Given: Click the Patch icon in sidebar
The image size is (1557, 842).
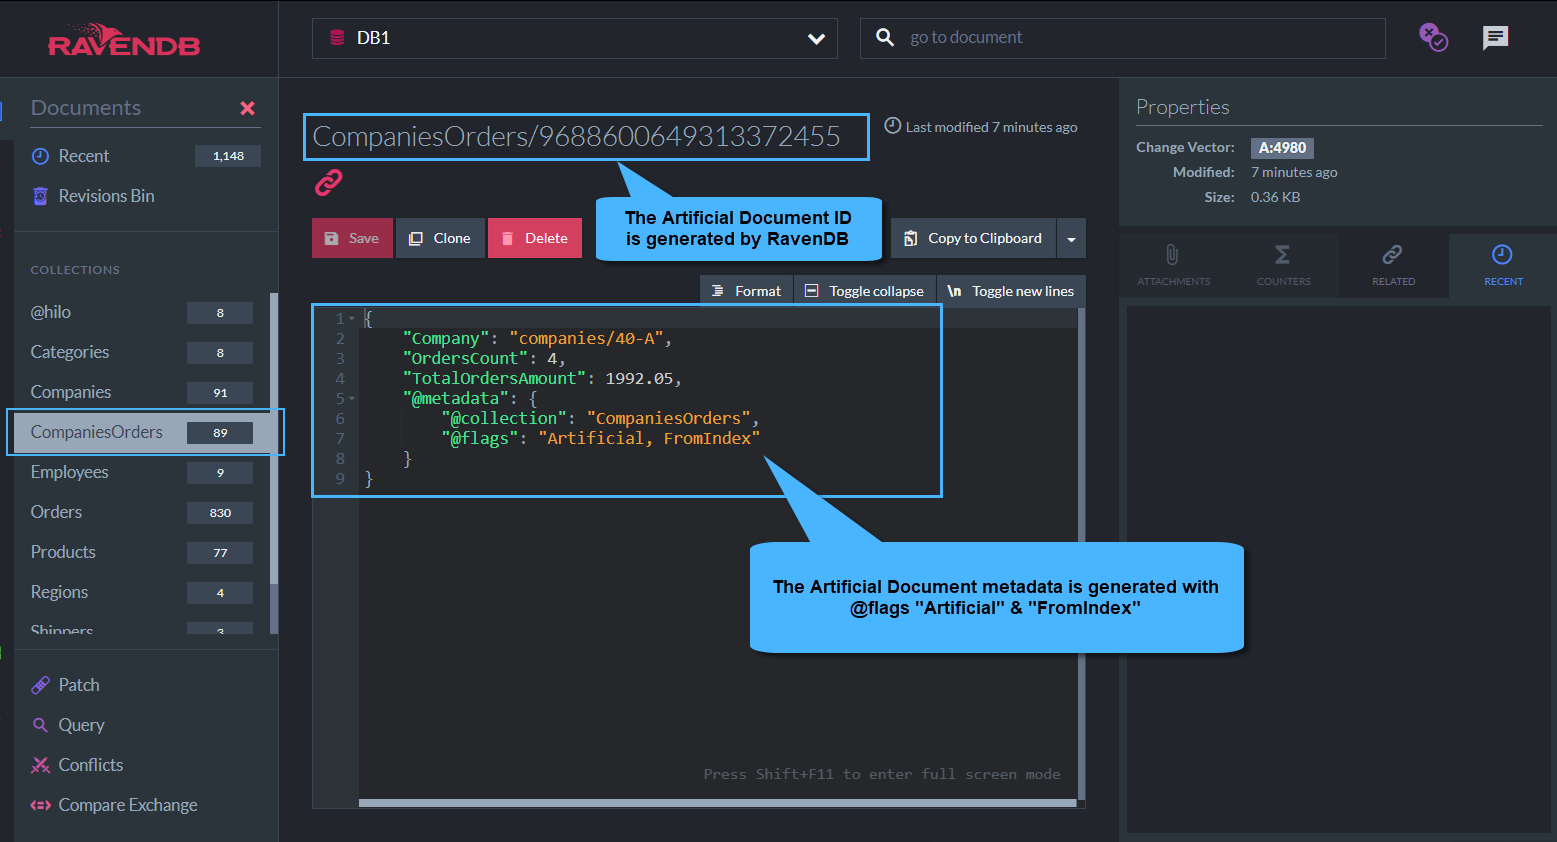Looking at the screenshot, I should 40,685.
